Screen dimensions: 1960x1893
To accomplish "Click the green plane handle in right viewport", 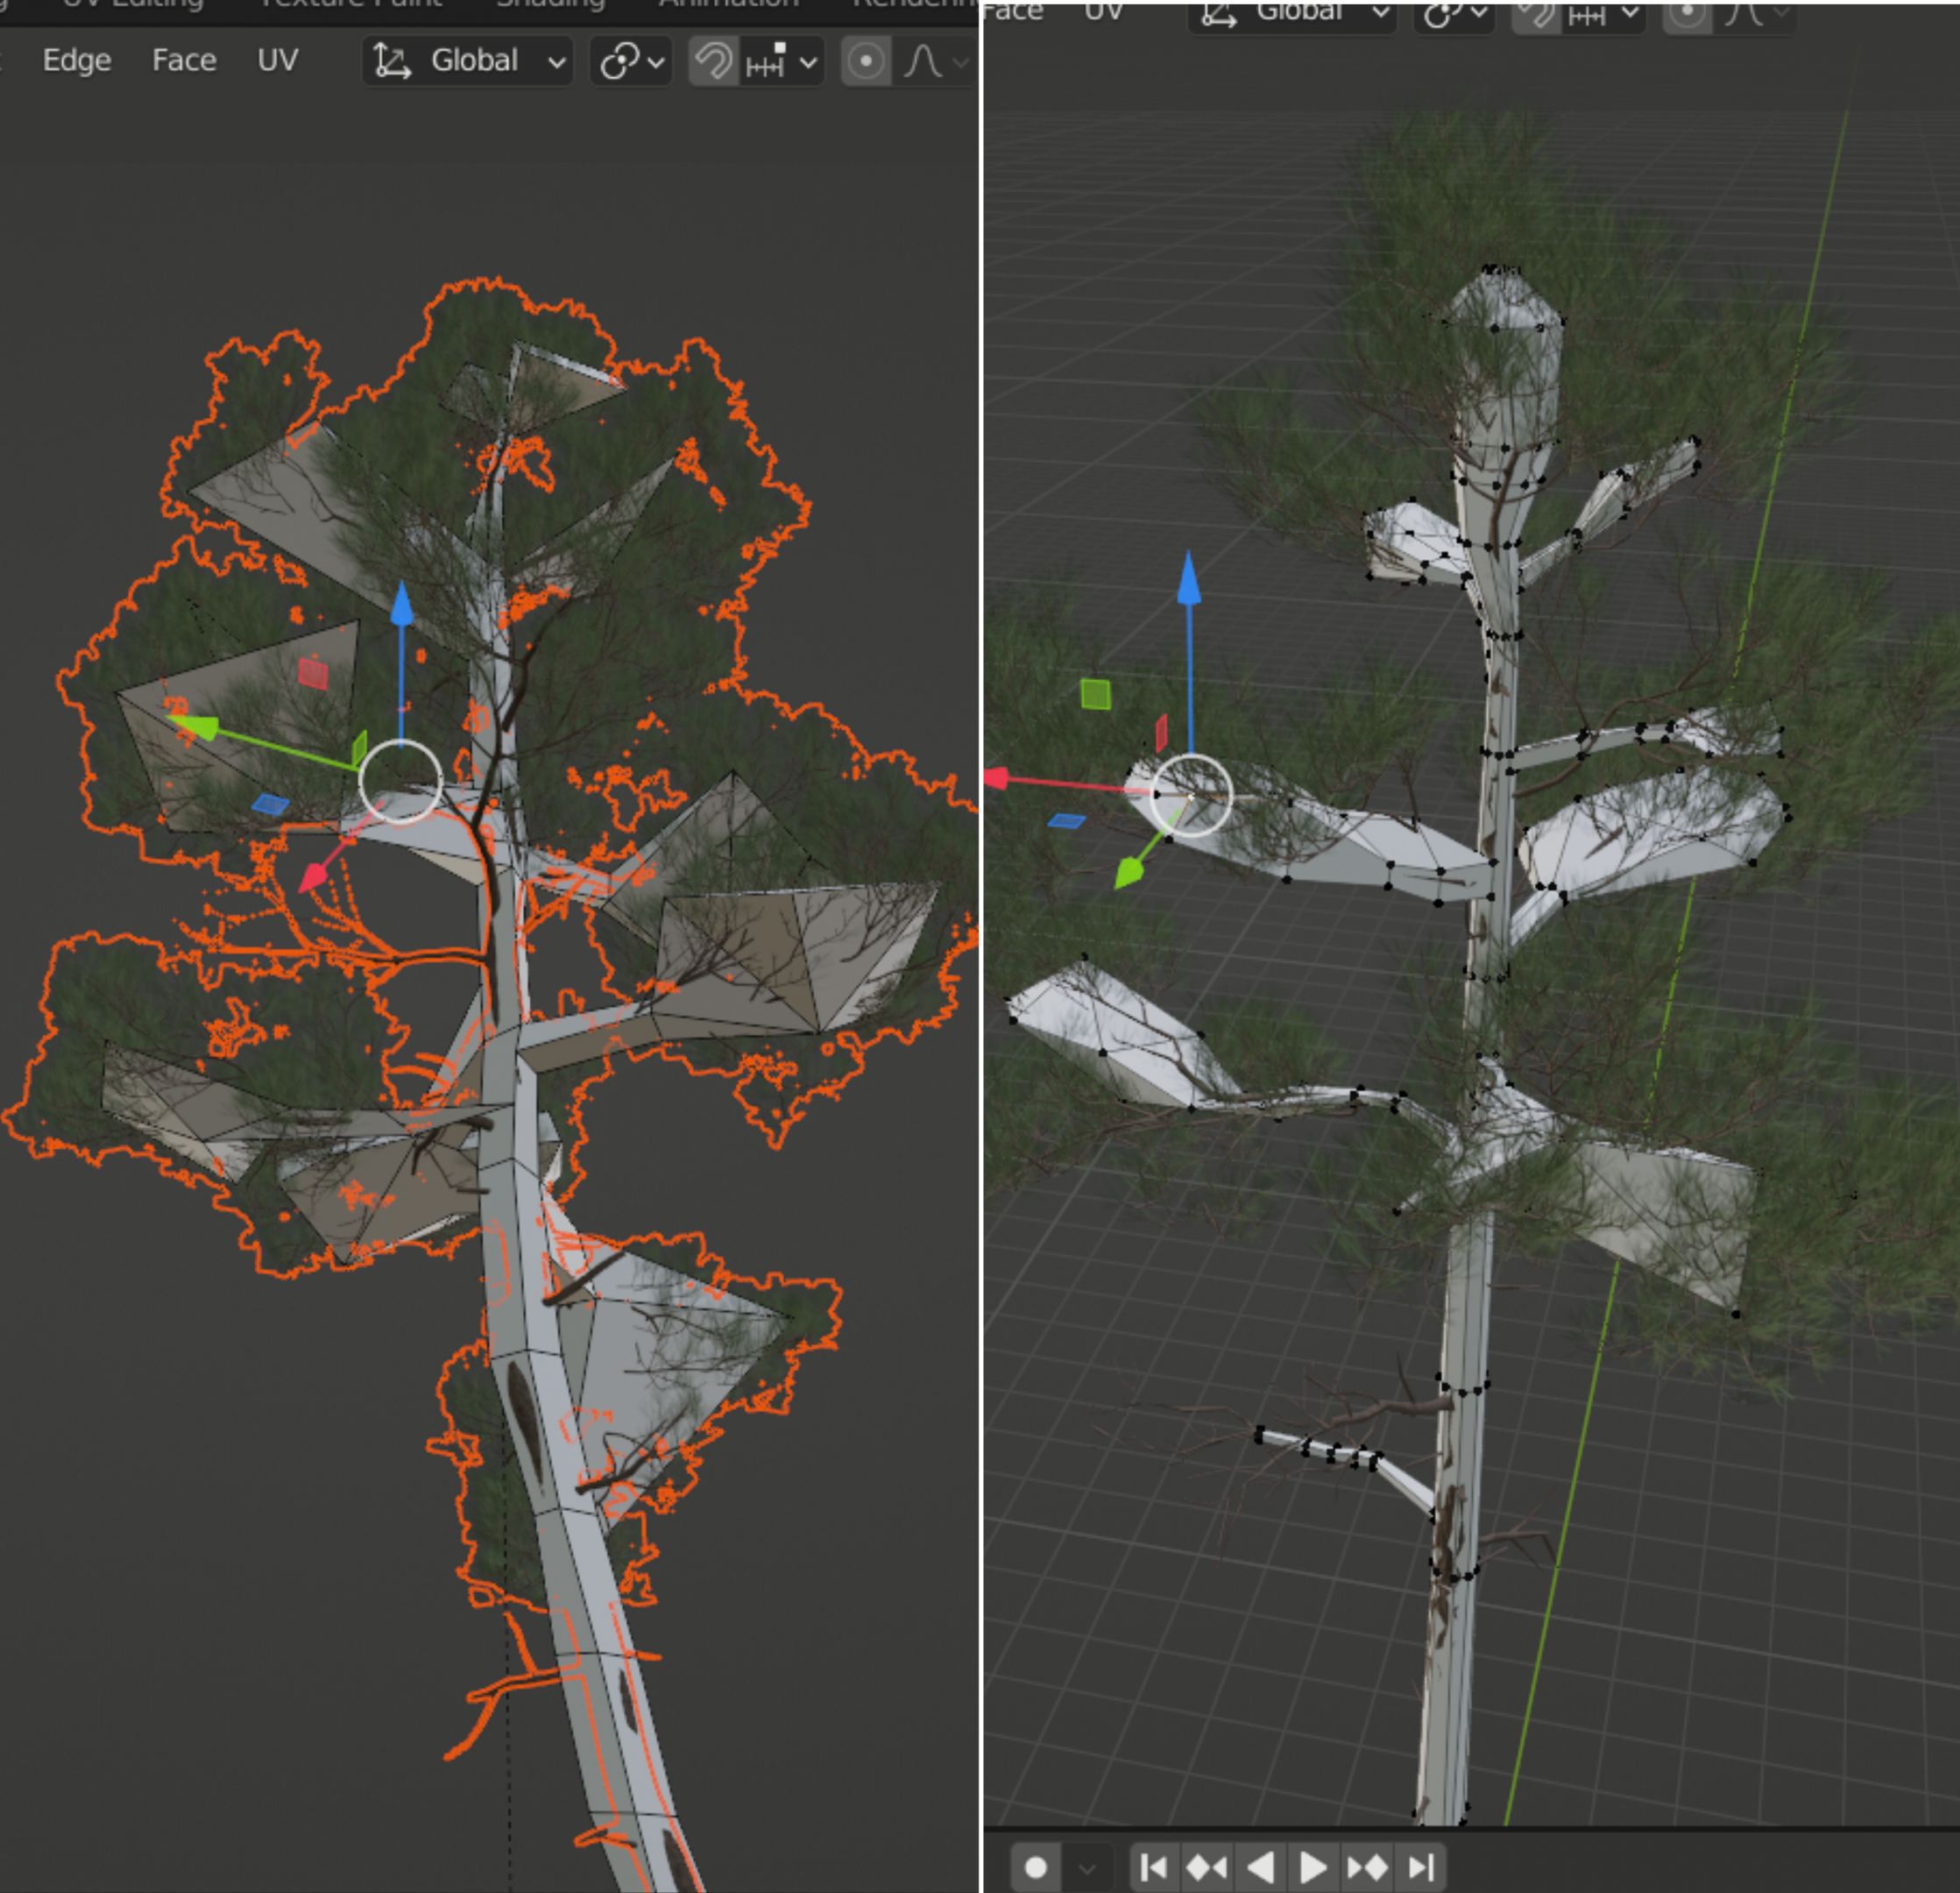I will click(x=1095, y=694).
